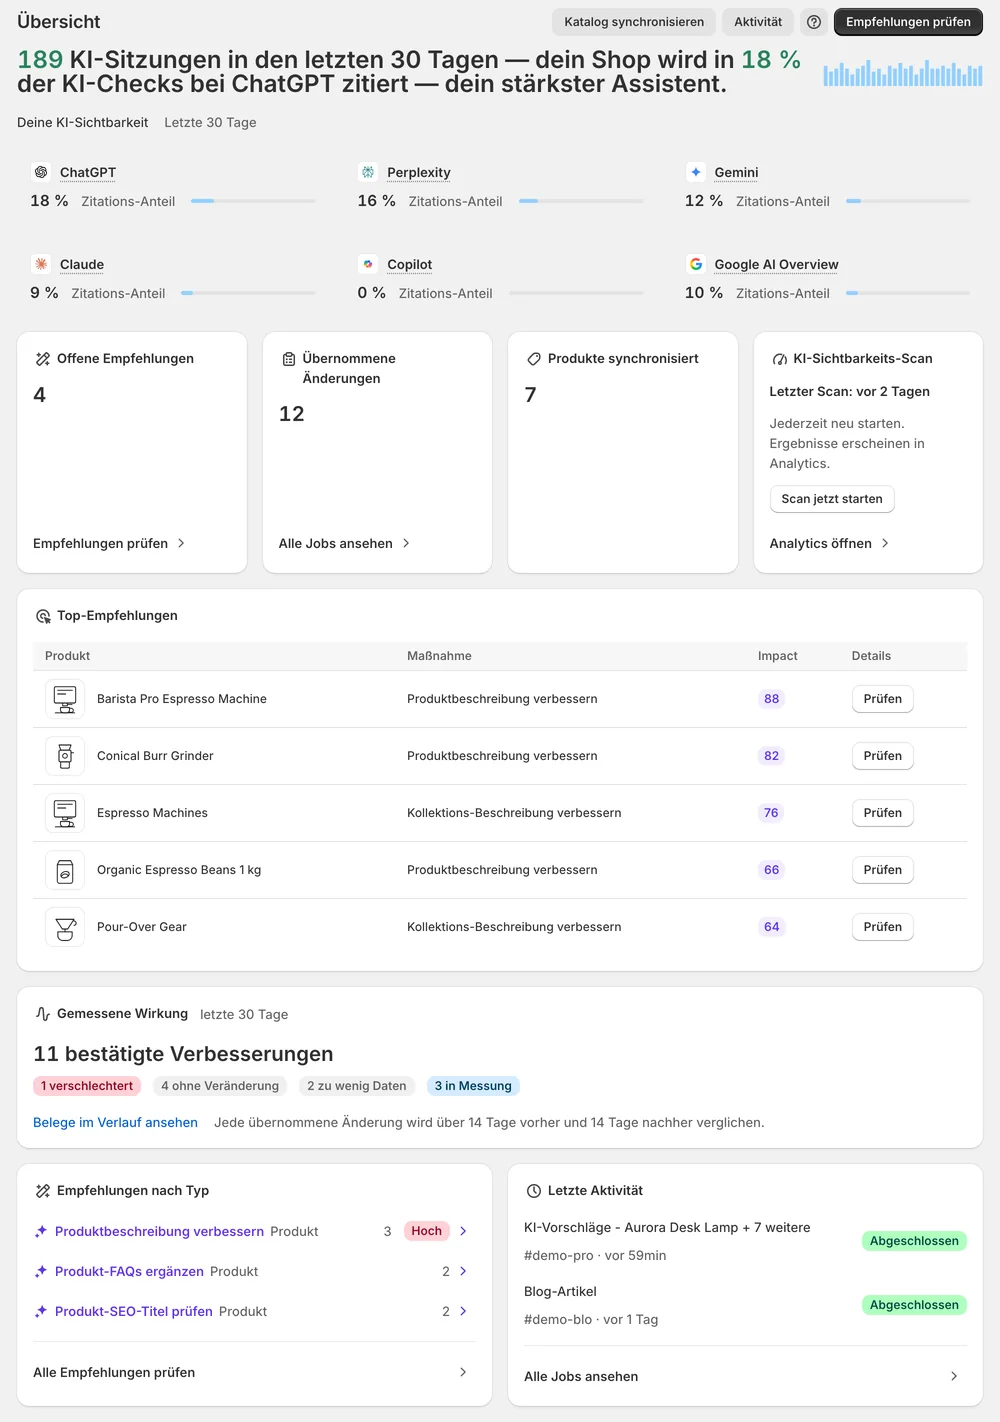Expand Produkt-FAQs ergänzen row chevron
The width and height of the screenshot is (1000, 1422).
(x=463, y=1271)
